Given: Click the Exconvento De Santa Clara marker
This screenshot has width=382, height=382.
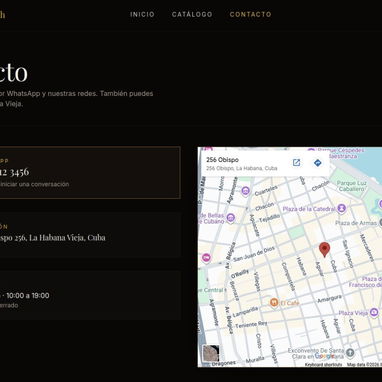Looking at the screenshot, I should click(350, 353).
